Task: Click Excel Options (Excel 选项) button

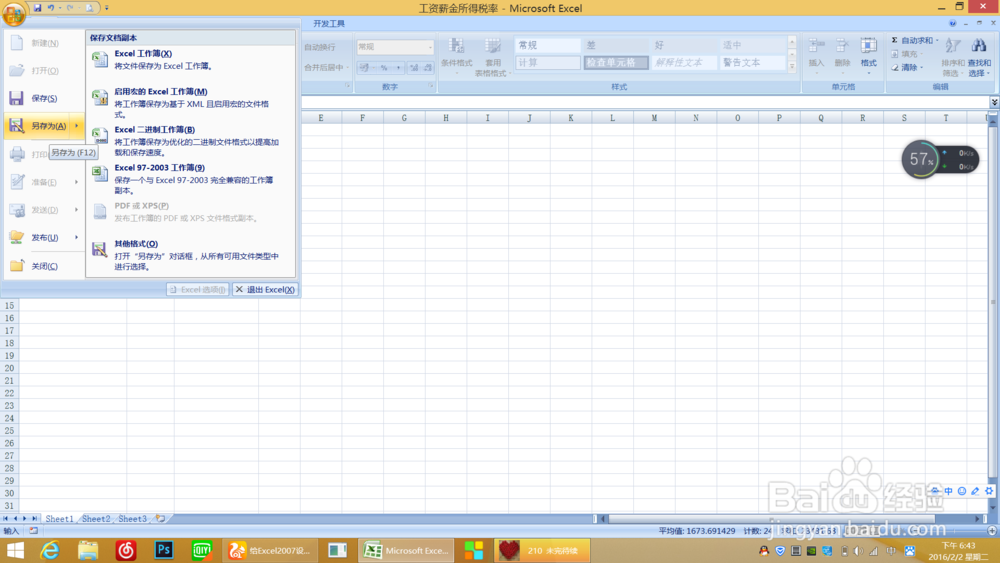Action: pyautogui.click(x=198, y=289)
